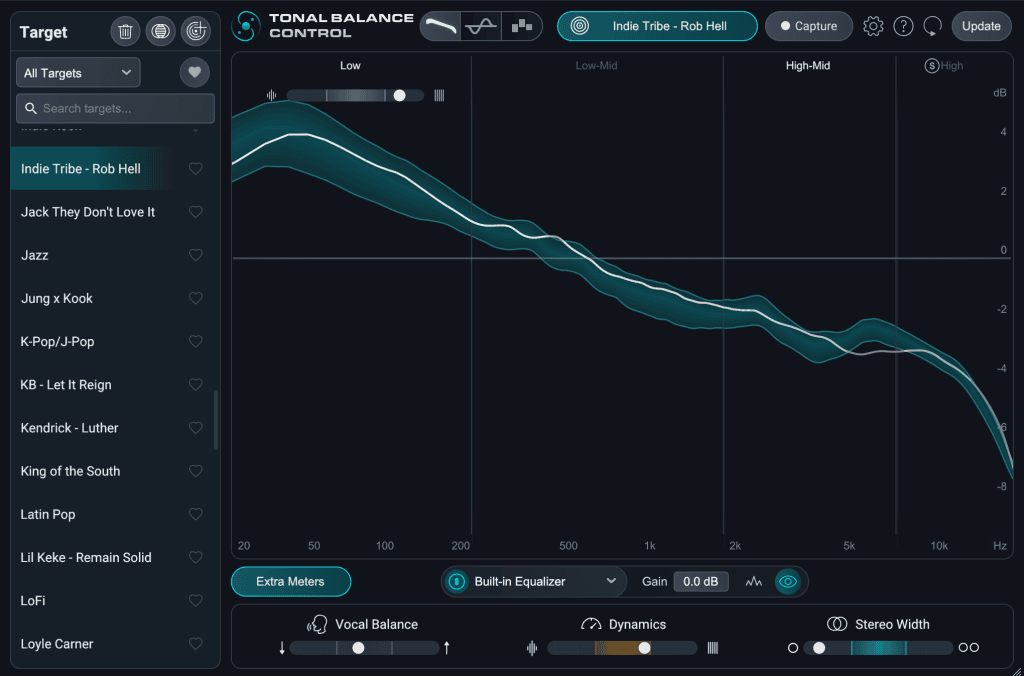The height and width of the screenshot is (676, 1024).
Task: Click the target list scrollbar
Action: (x=216, y=421)
